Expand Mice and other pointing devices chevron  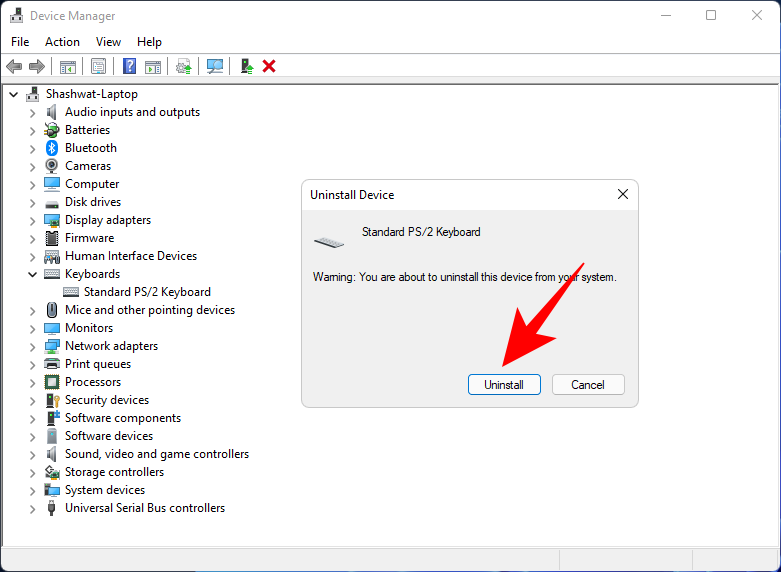[33, 310]
